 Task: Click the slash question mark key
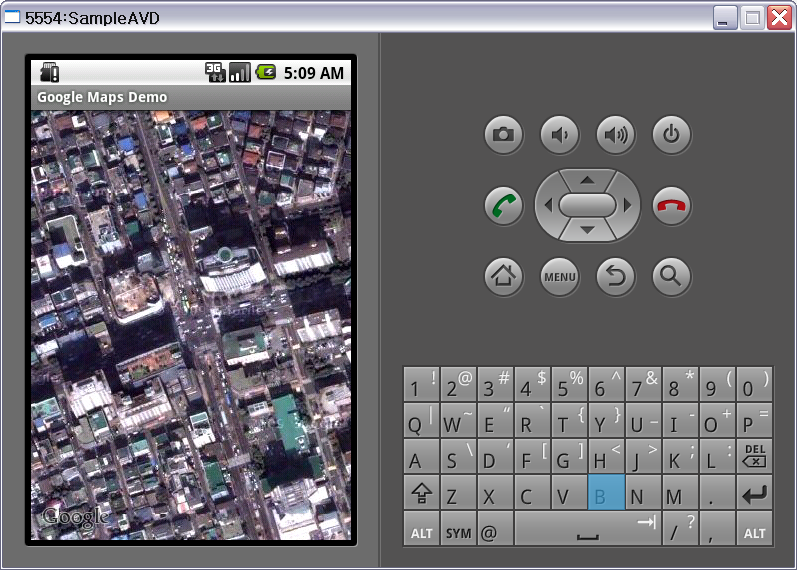click(x=681, y=528)
